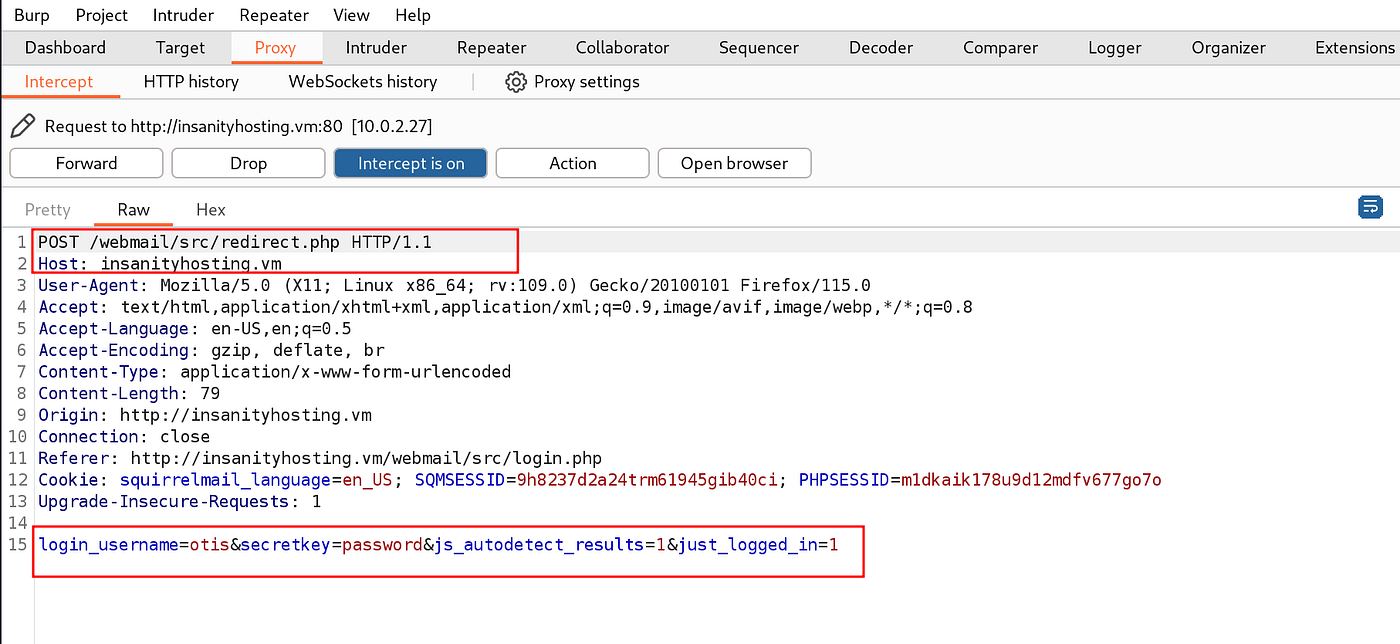Open the Sequencer tab
1400x644 pixels.
point(759,47)
